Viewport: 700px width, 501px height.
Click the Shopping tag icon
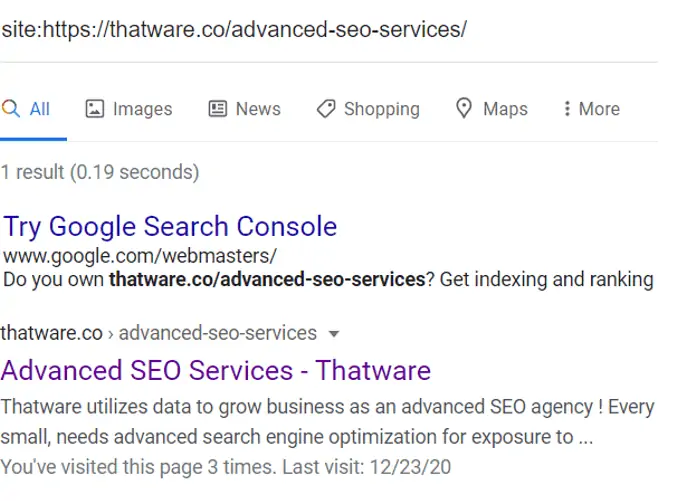pos(326,109)
